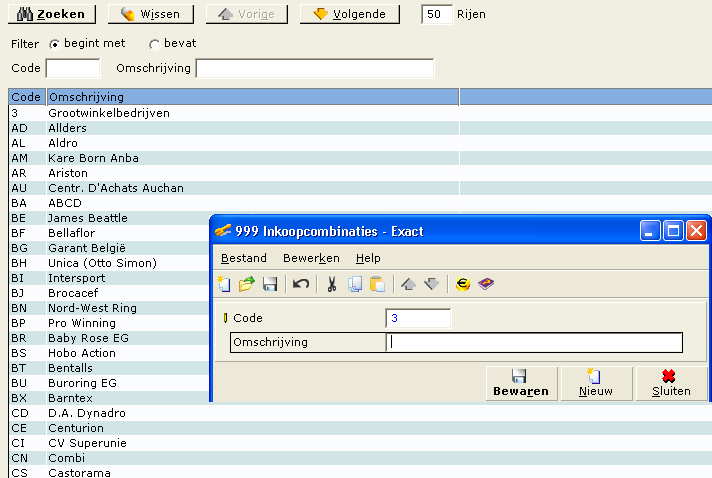The width and height of the screenshot is (712, 478).
Task: Click the Omschrijving filter input field
Action: click(x=315, y=69)
